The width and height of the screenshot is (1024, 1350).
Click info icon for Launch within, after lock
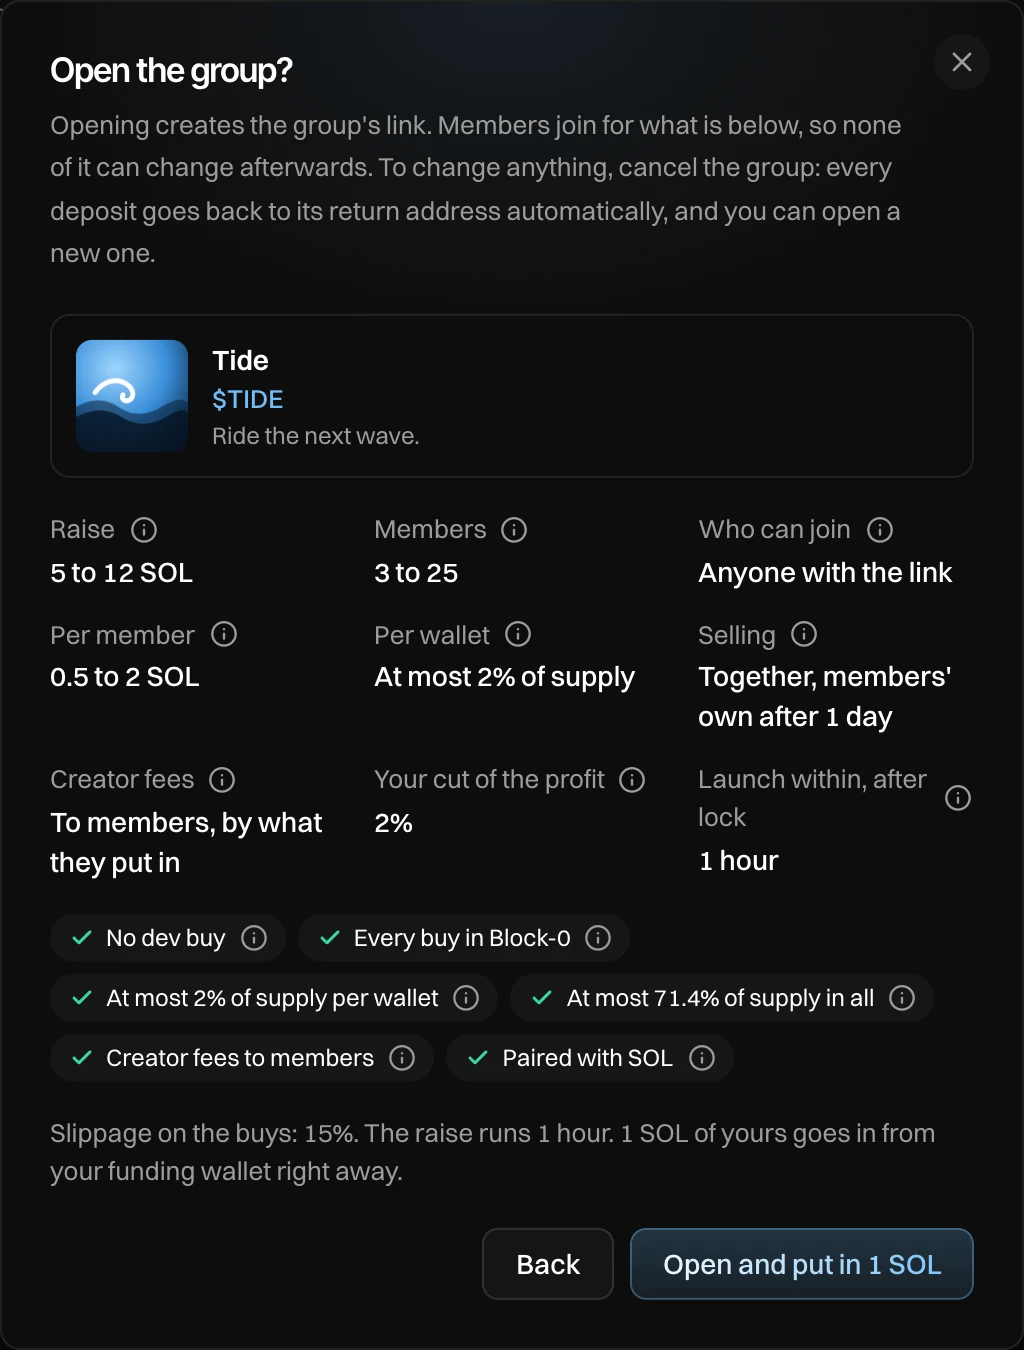pyautogui.click(x=958, y=798)
